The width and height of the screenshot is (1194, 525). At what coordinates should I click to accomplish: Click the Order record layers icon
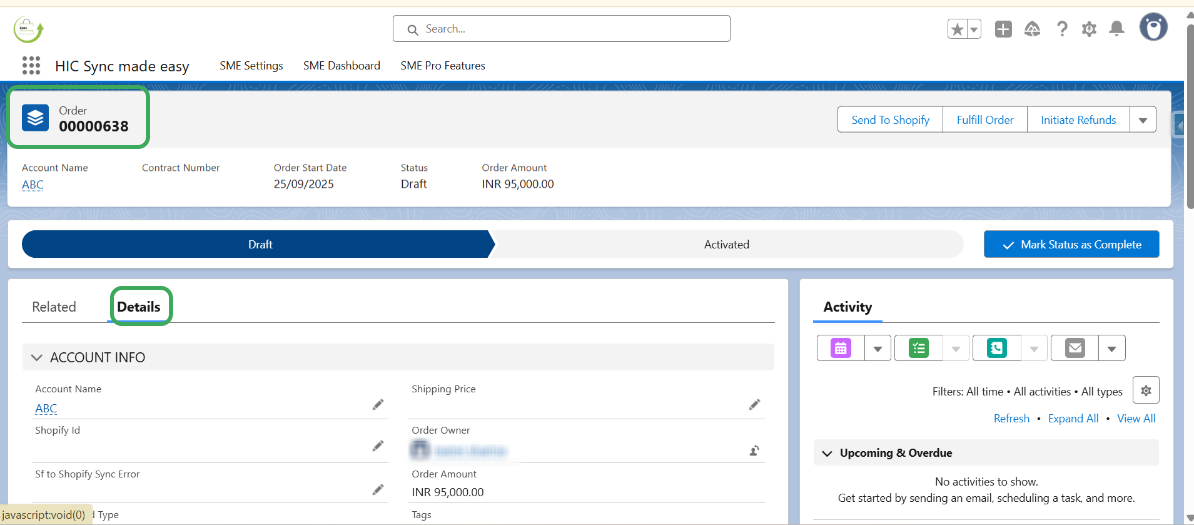point(35,118)
